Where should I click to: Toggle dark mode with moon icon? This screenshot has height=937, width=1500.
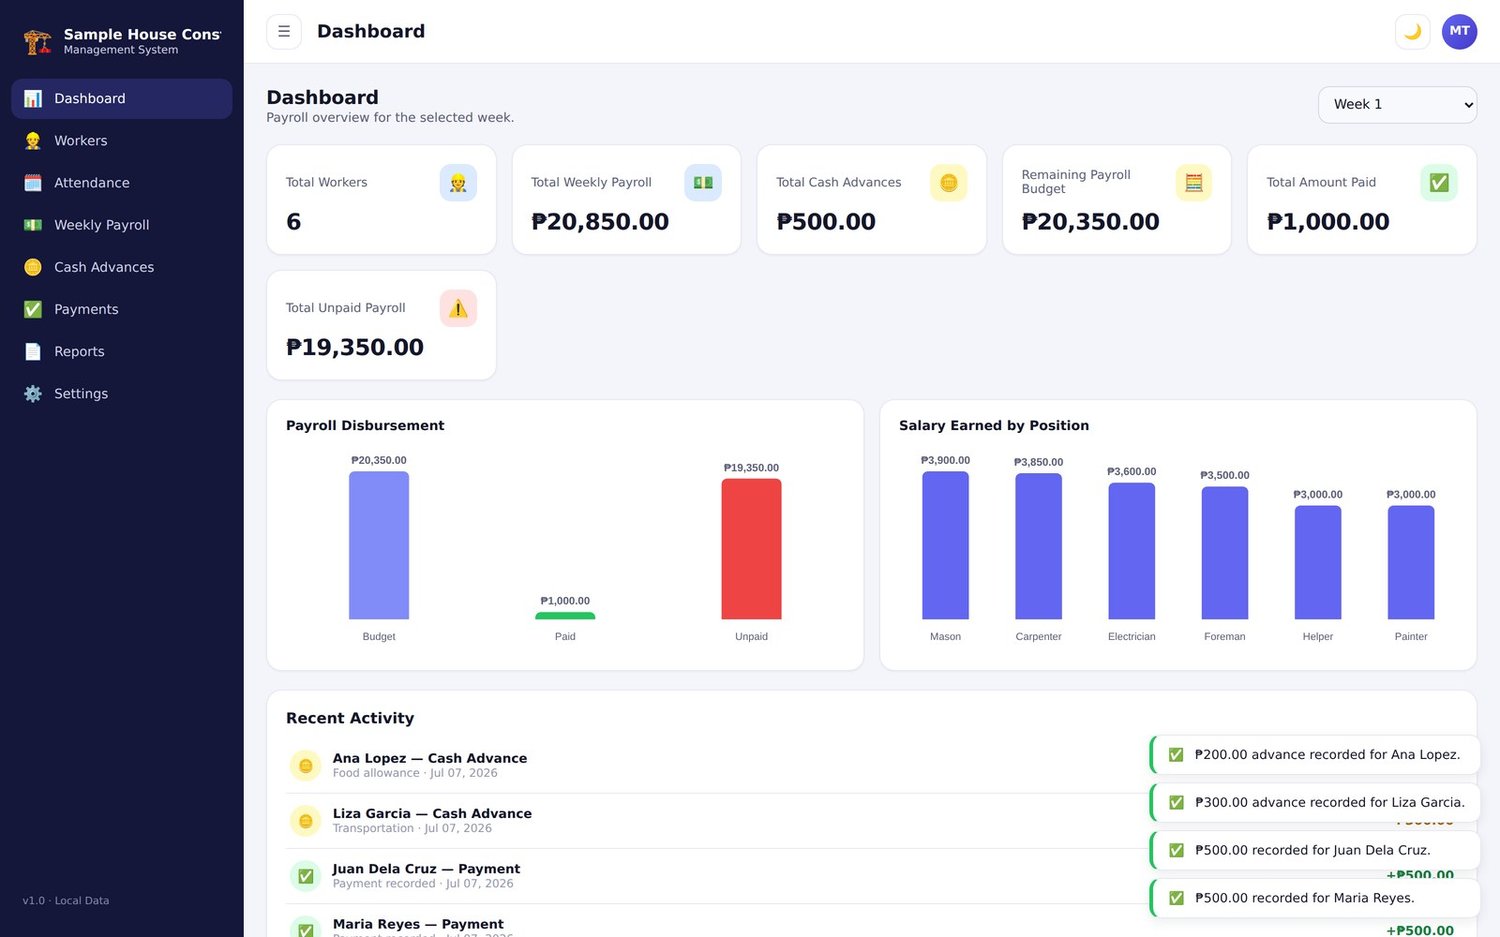coord(1412,32)
